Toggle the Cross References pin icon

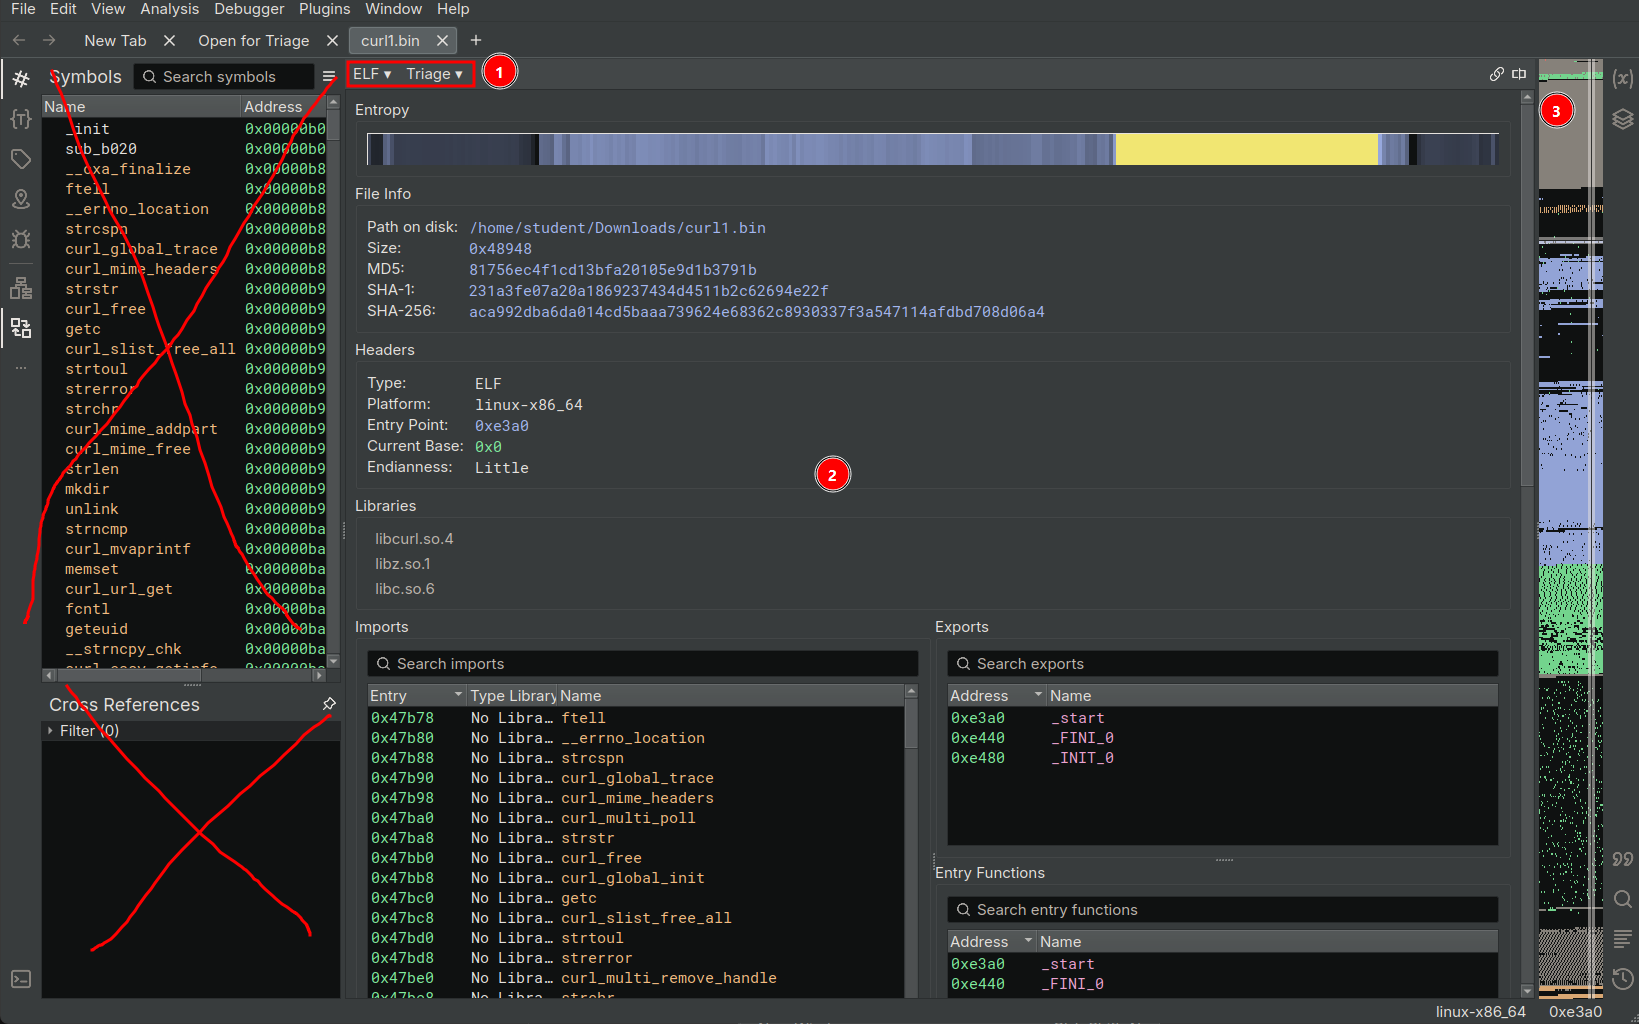[x=329, y=704]
